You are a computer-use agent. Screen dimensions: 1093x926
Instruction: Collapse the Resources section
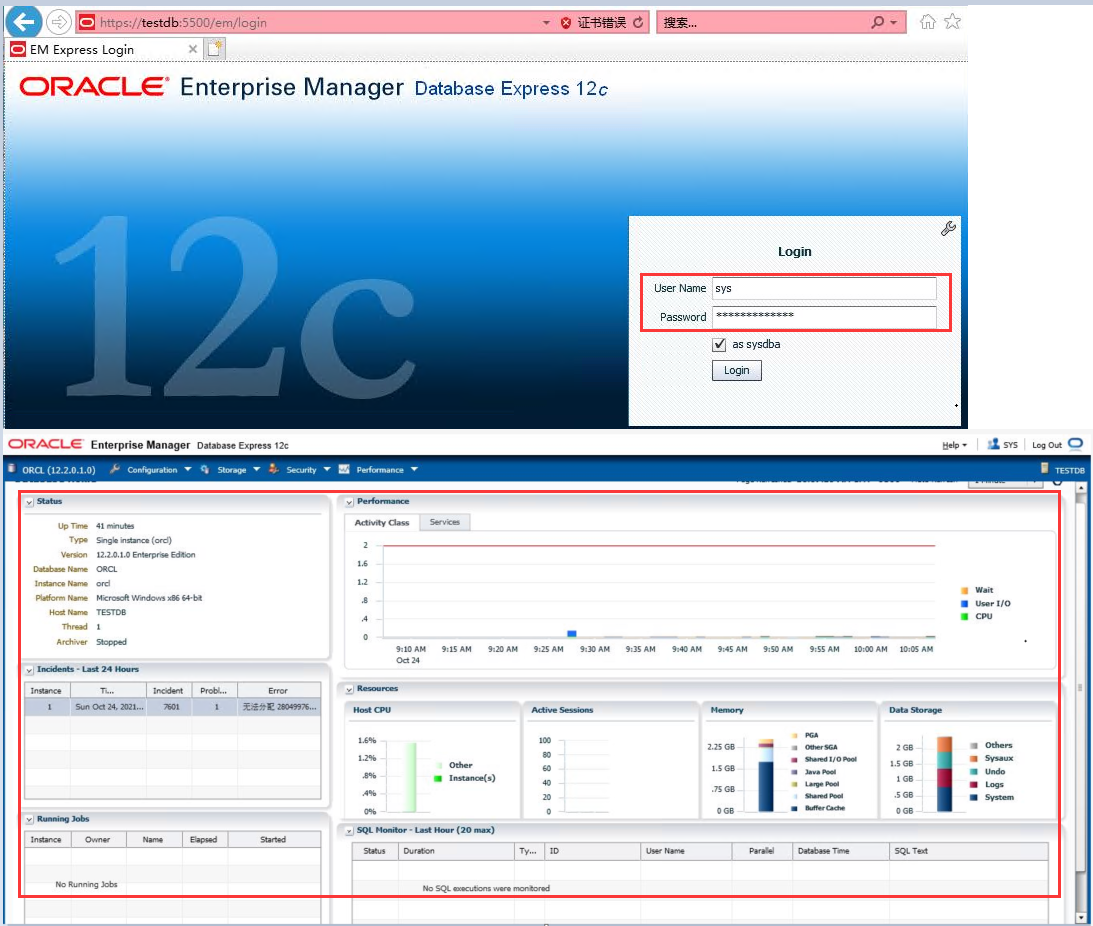pyautogui.click(x=349, y=689)
